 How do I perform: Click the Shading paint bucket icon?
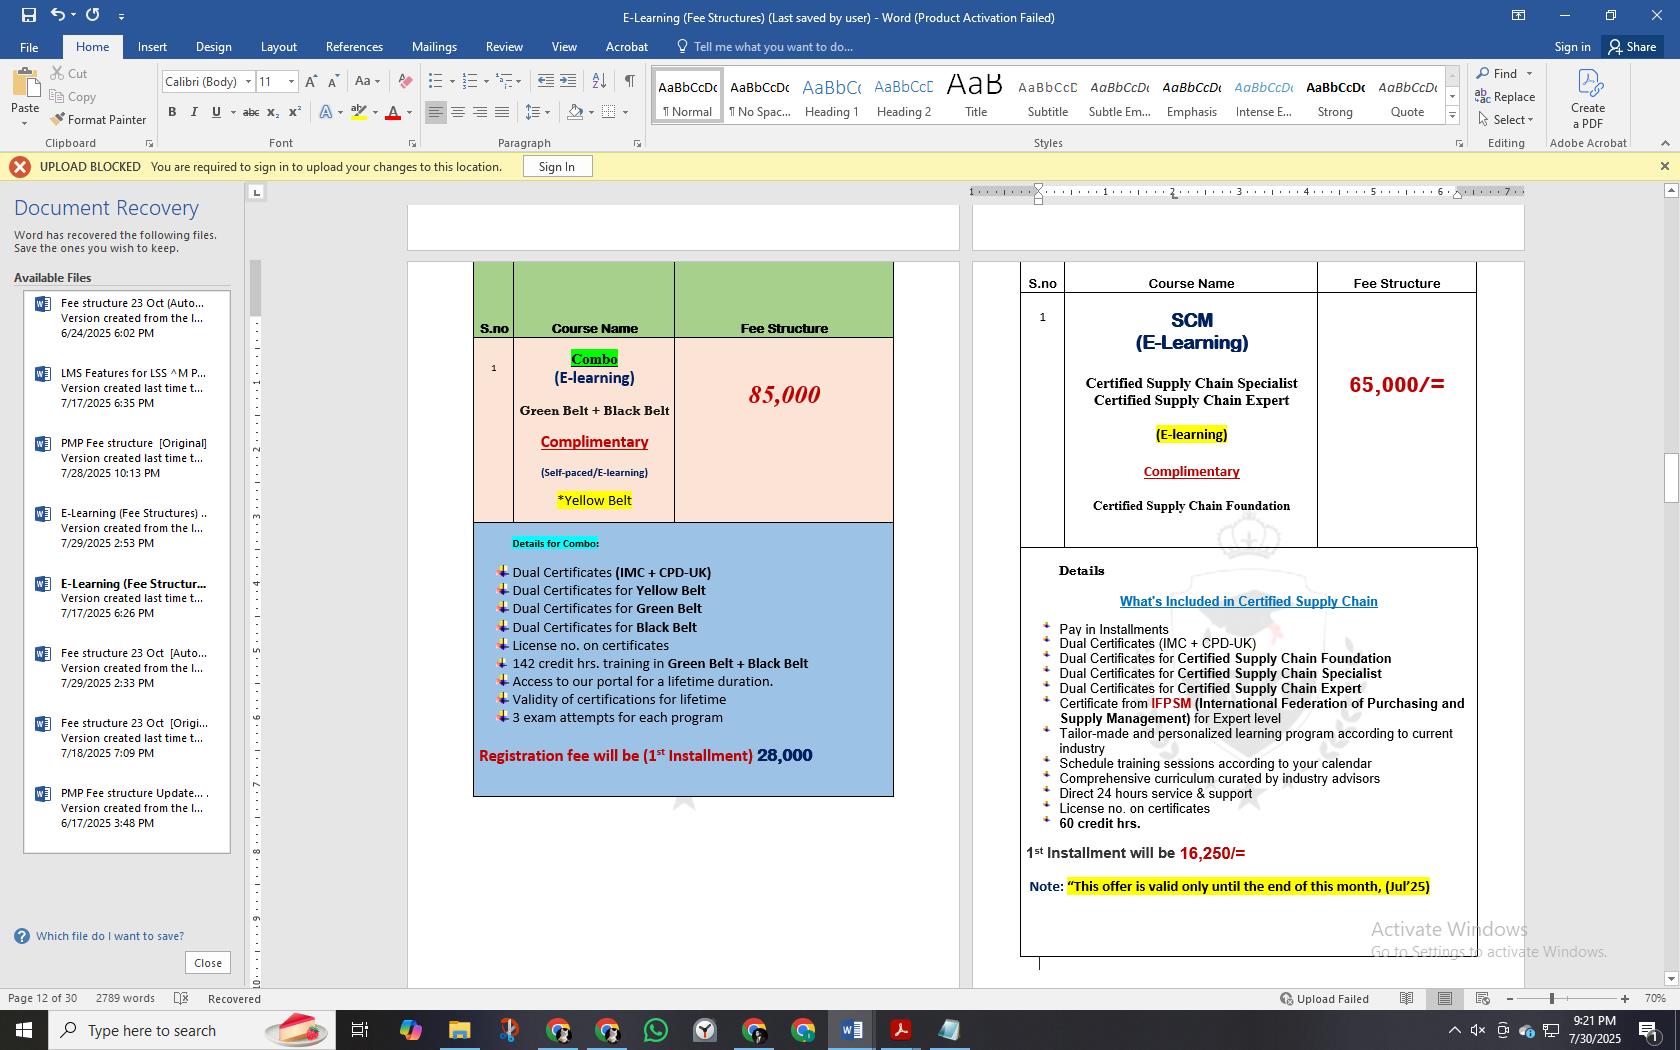point(575,112)
